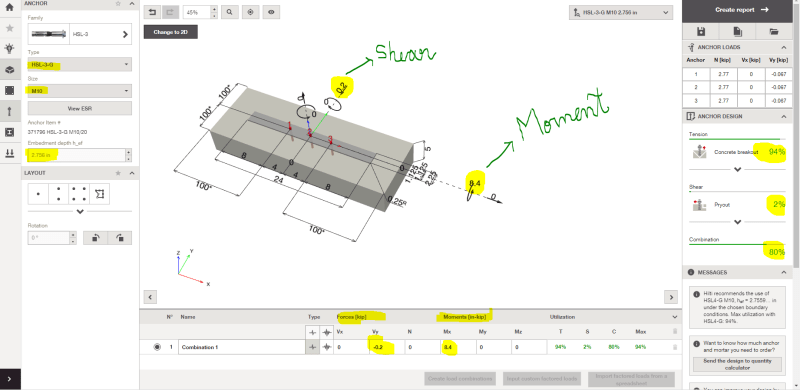Viewport: 800px width, 390px height.
Task: Click the Combination 1 name field
Action: (241, 347)
